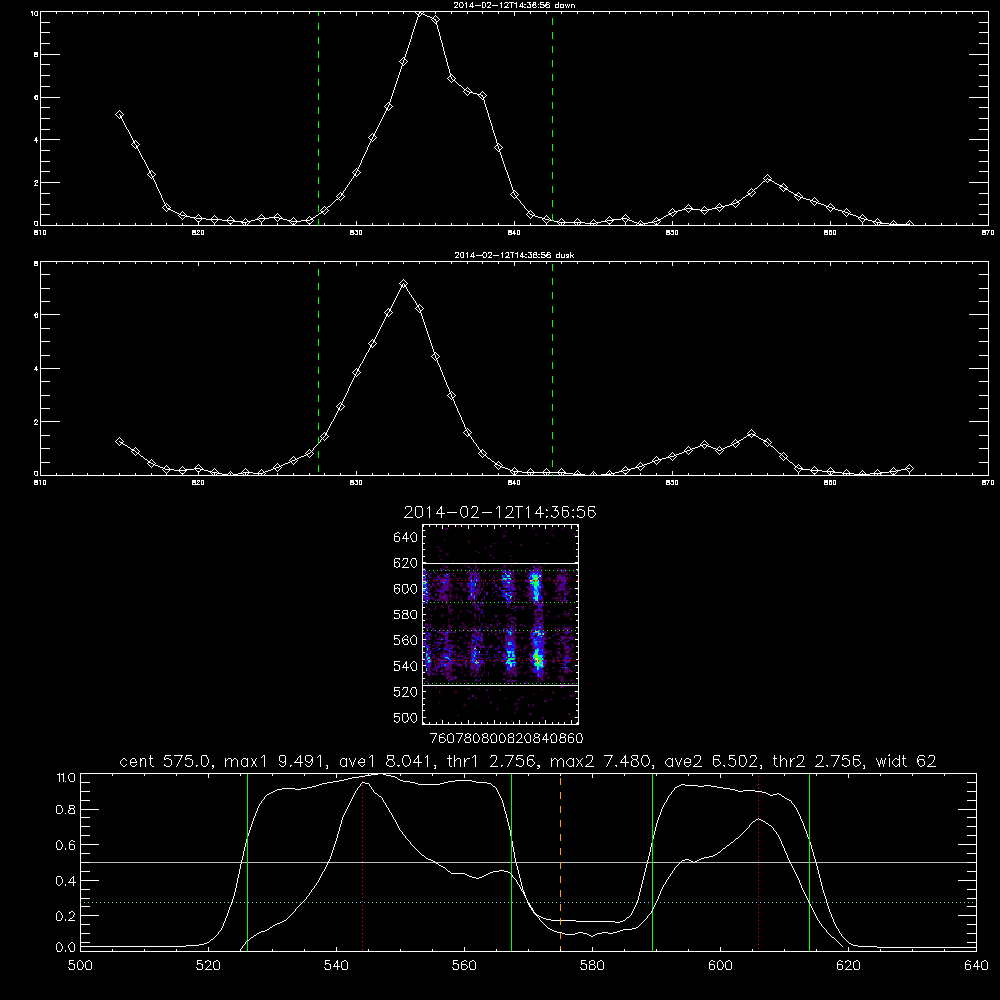
Task: Click the x-axis label 640 of bottom plot
Action: click(x=976, y=966)
